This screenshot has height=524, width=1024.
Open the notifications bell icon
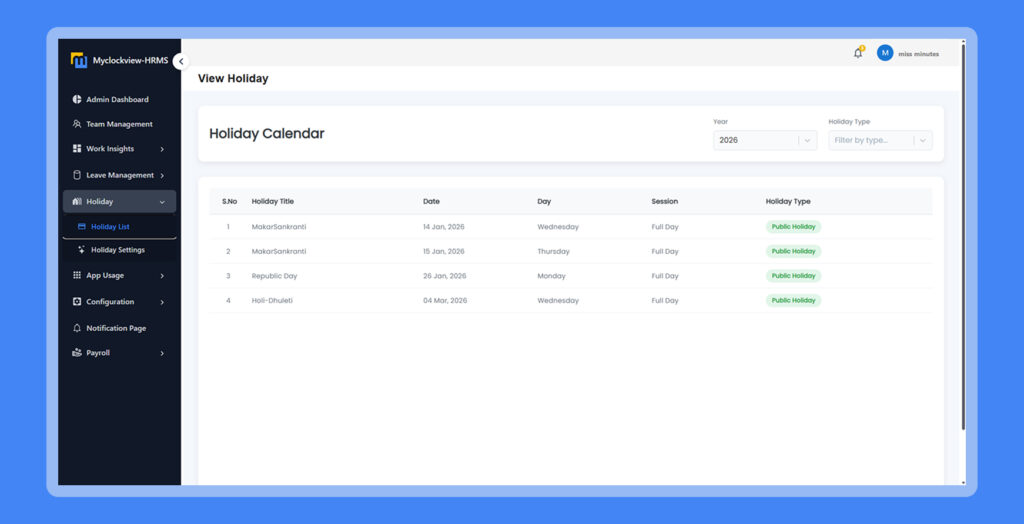[x=858, y=54]
